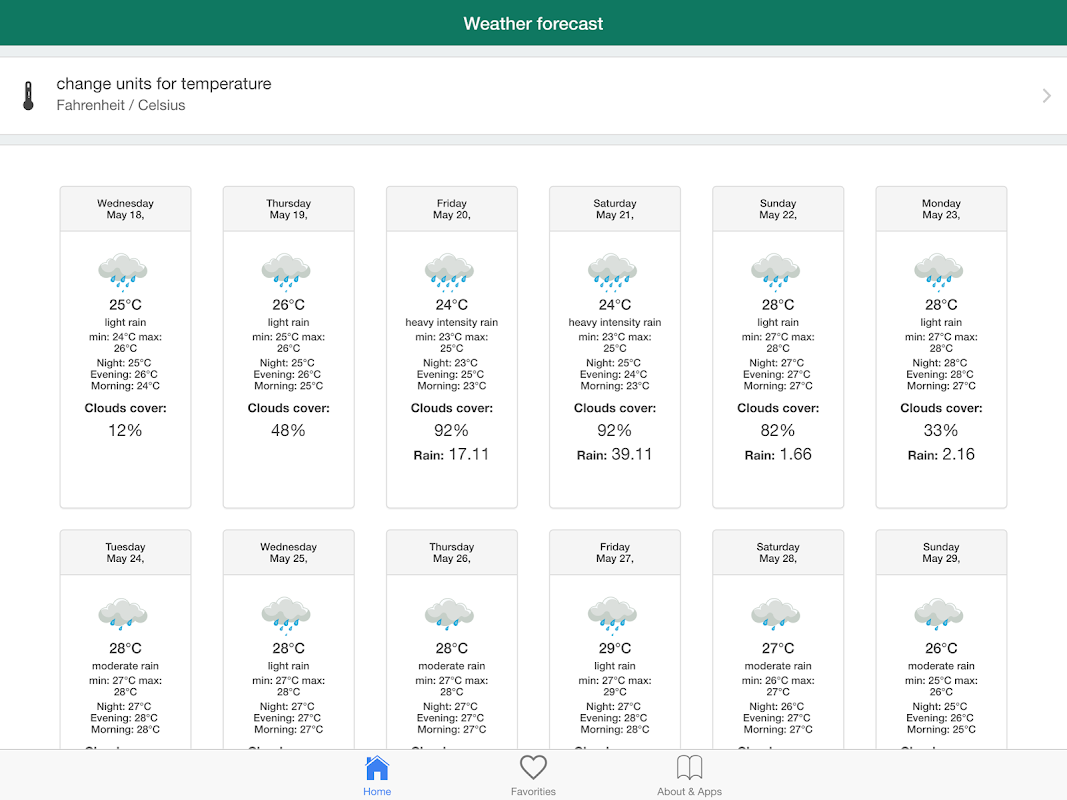Screen dimensions: 1067x800
Task: Click the Thursday May 26 card header
Action: pos(452,552)
